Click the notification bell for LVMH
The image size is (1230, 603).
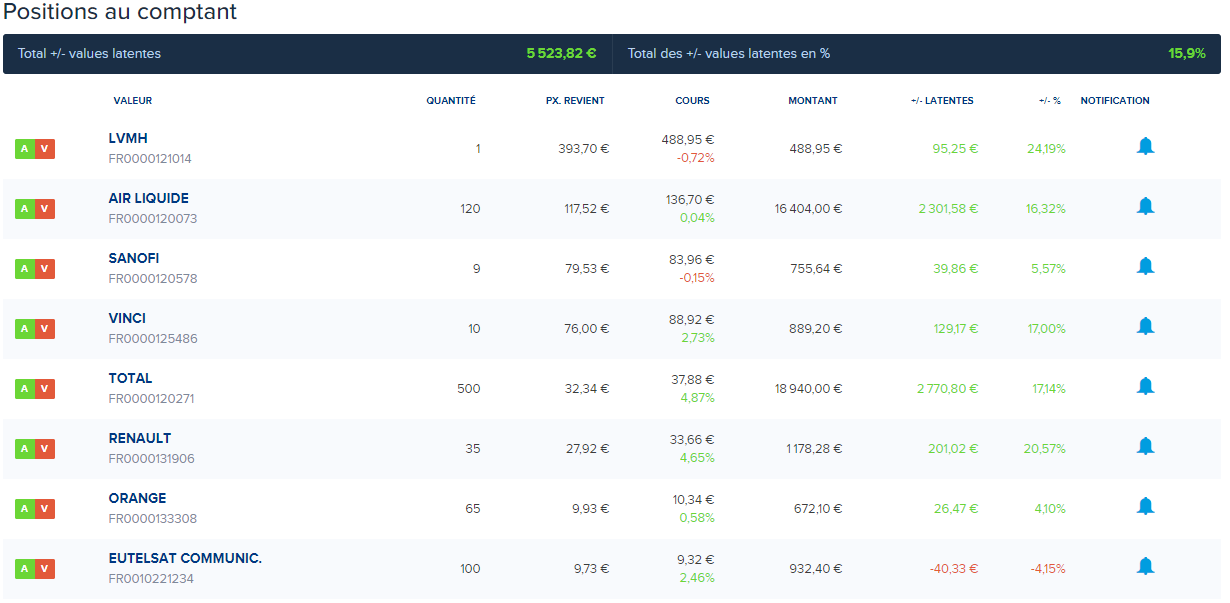pos(1145,147)
